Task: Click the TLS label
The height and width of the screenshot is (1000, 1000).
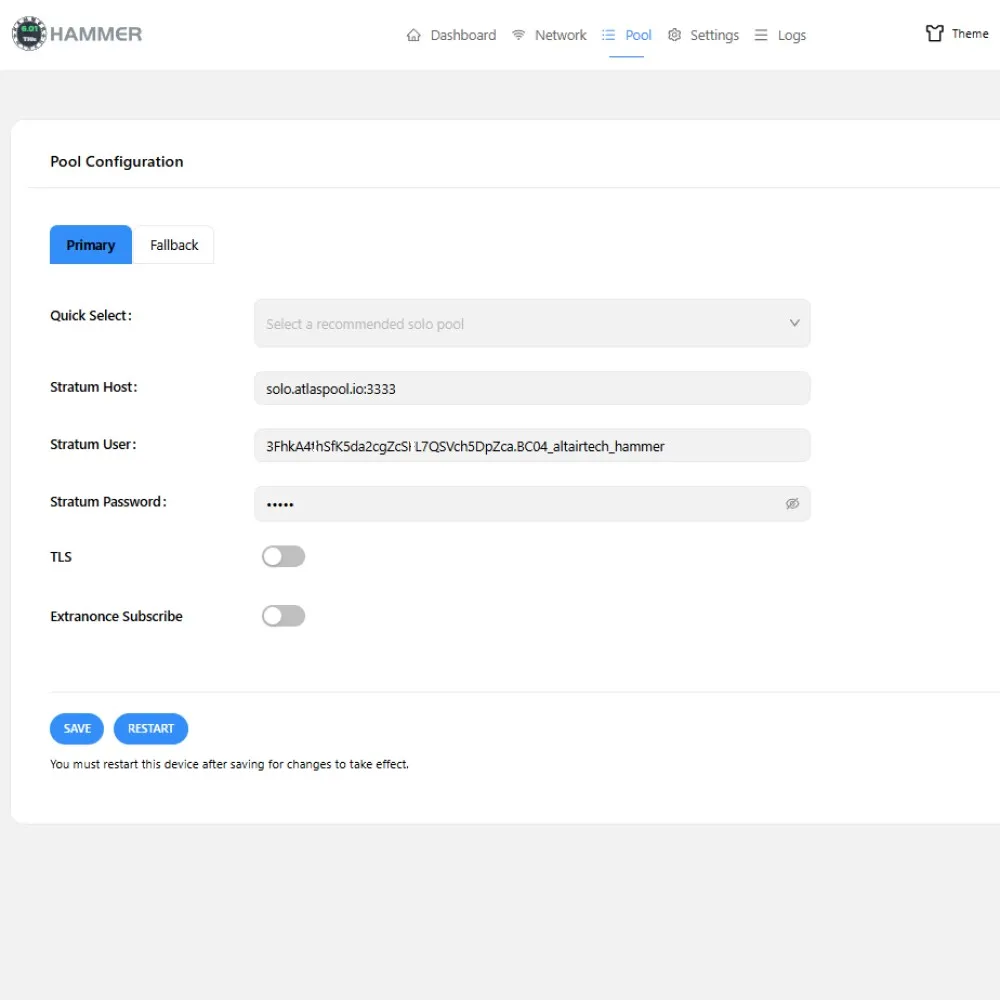Action: (61, 557)
